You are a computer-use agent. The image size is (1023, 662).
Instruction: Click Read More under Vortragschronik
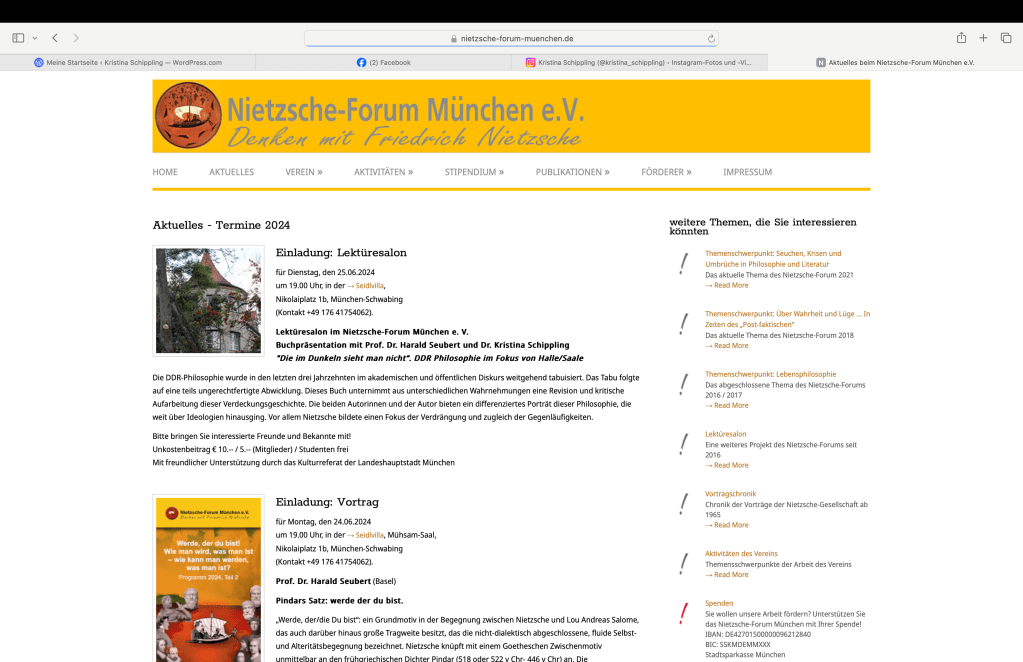[x=729, y=525]
